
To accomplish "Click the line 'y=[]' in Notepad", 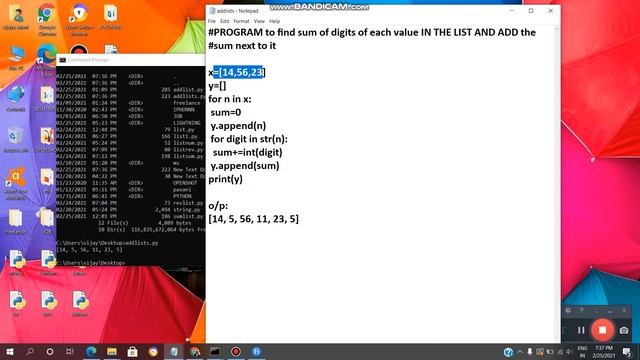I will pyautogui.click(x=217, y=86).
